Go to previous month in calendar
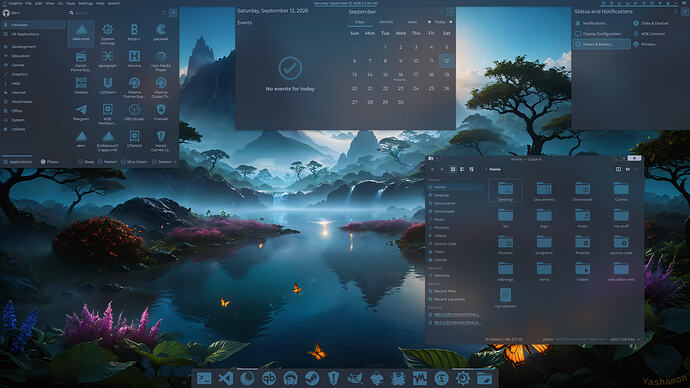Screen dimensions: 690x388 tap(429, 22)
